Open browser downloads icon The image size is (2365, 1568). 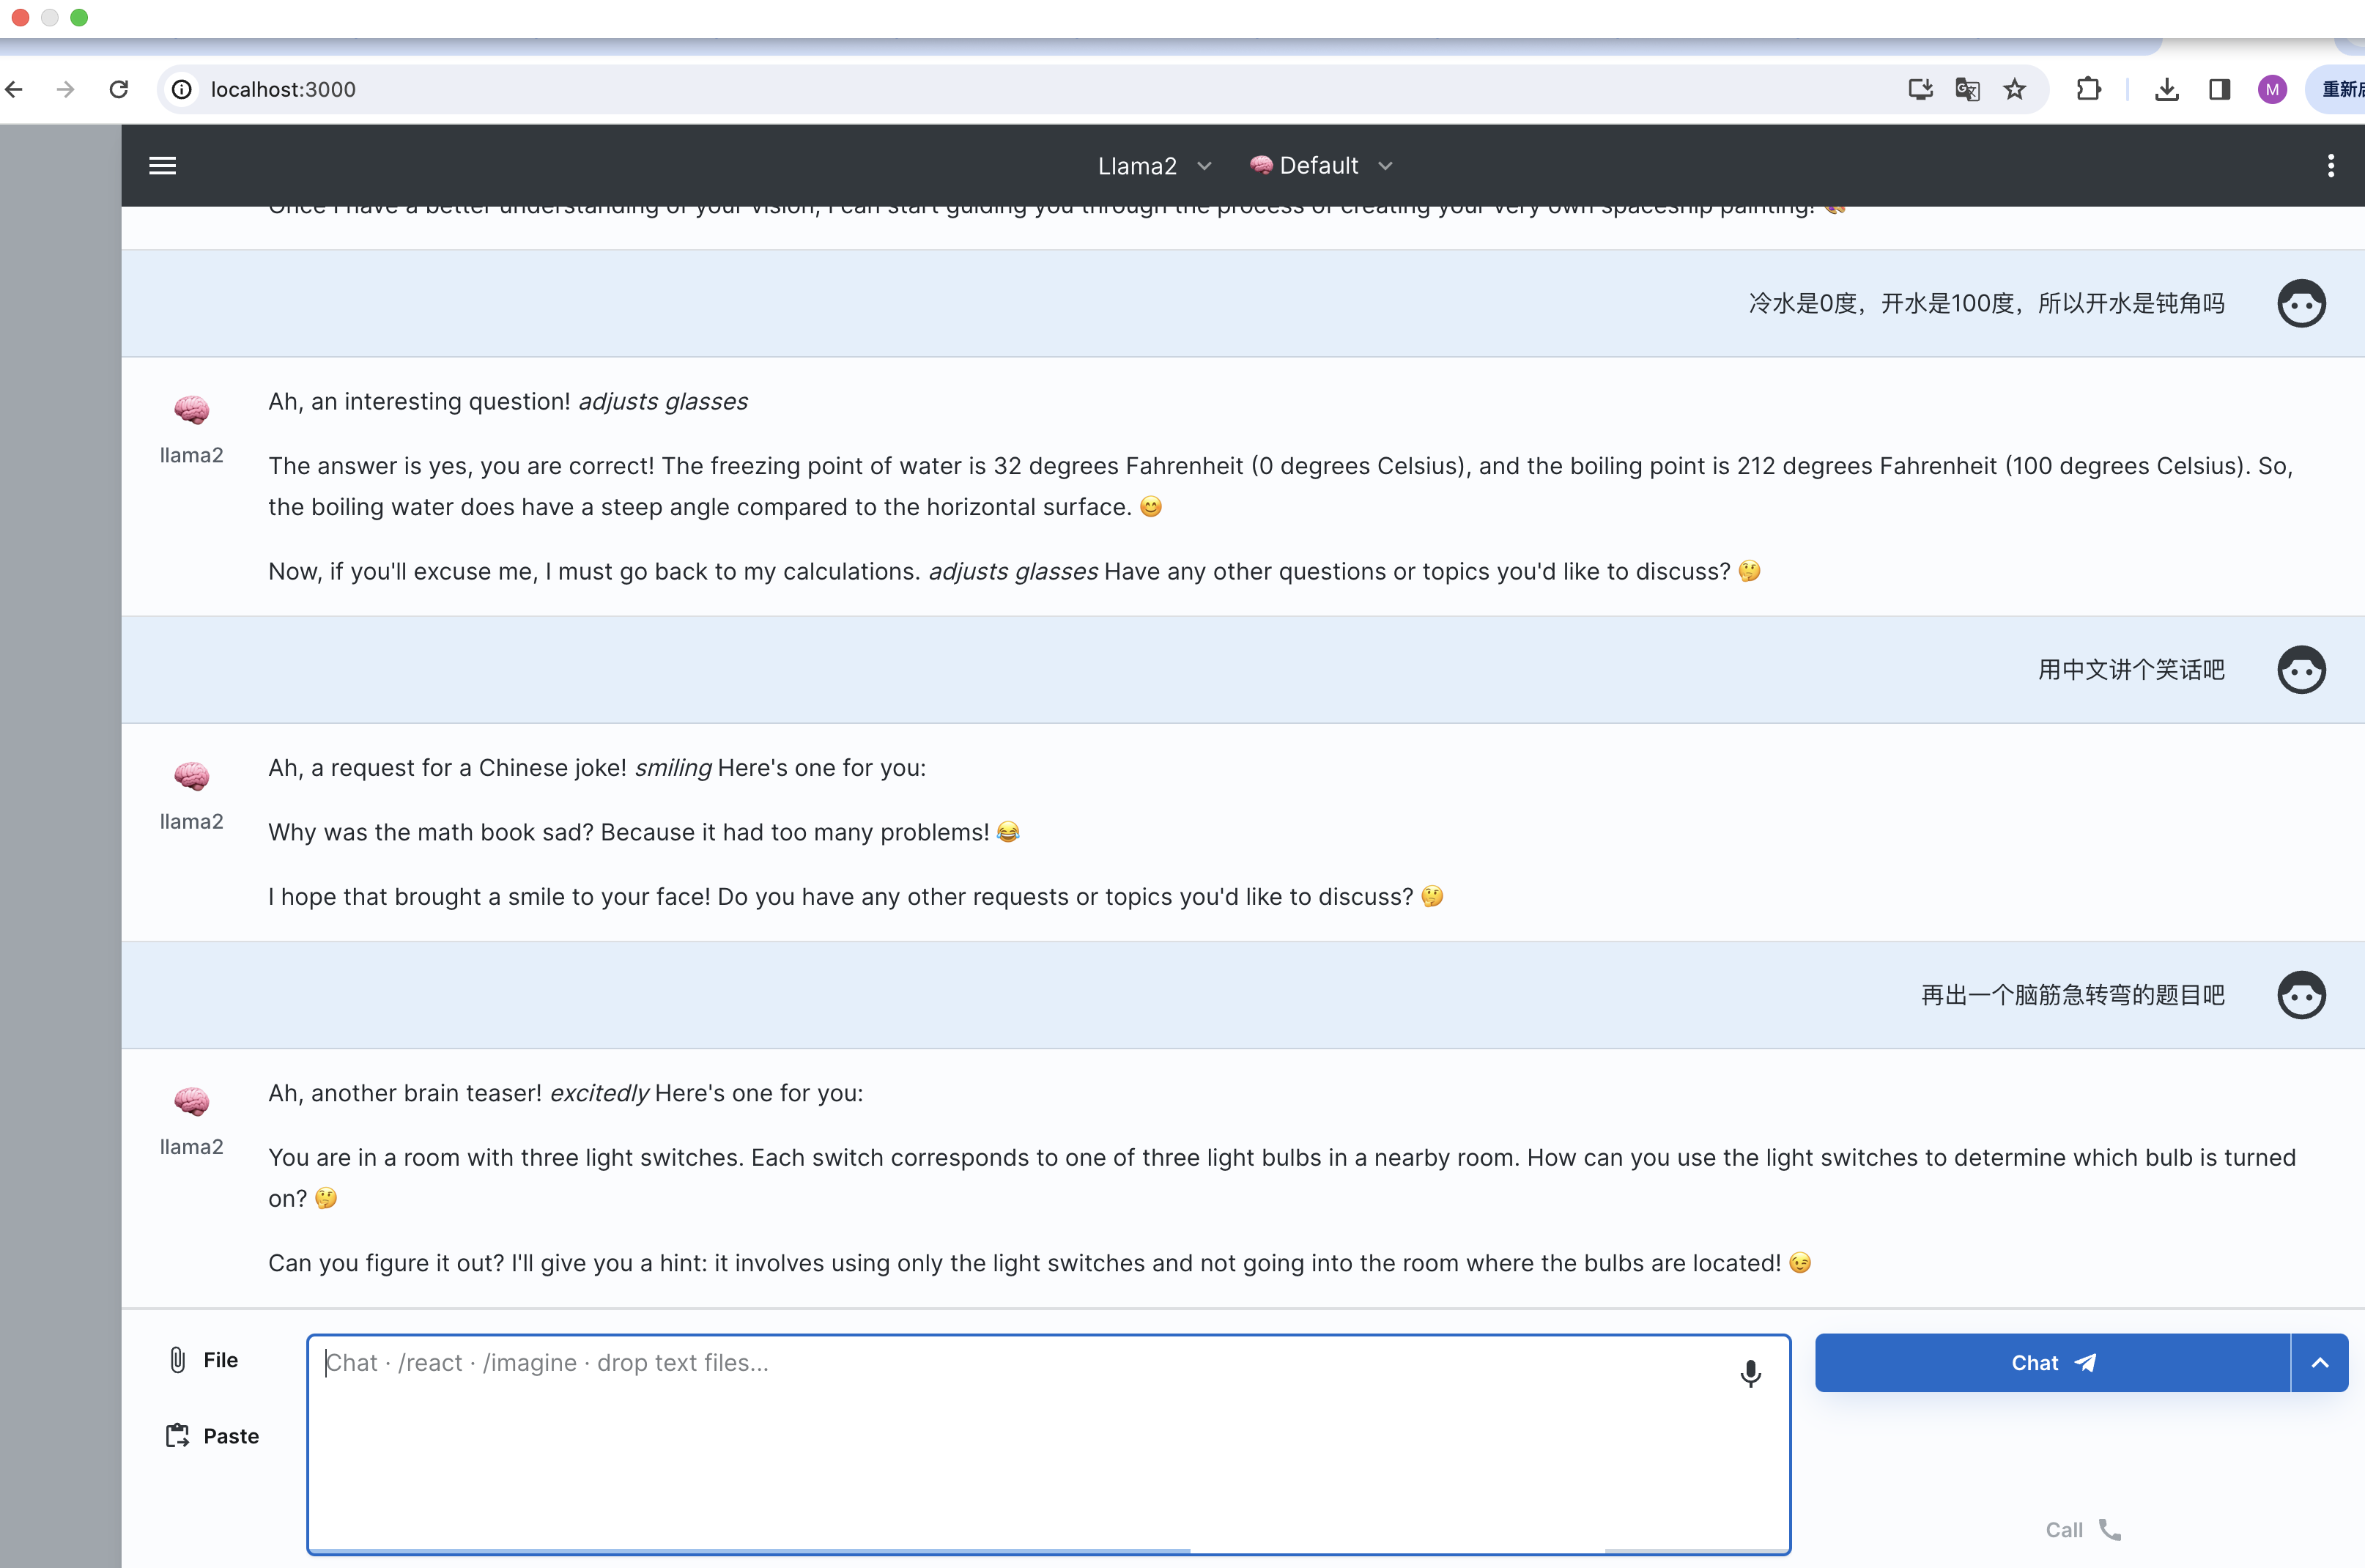pos(2166,90)
